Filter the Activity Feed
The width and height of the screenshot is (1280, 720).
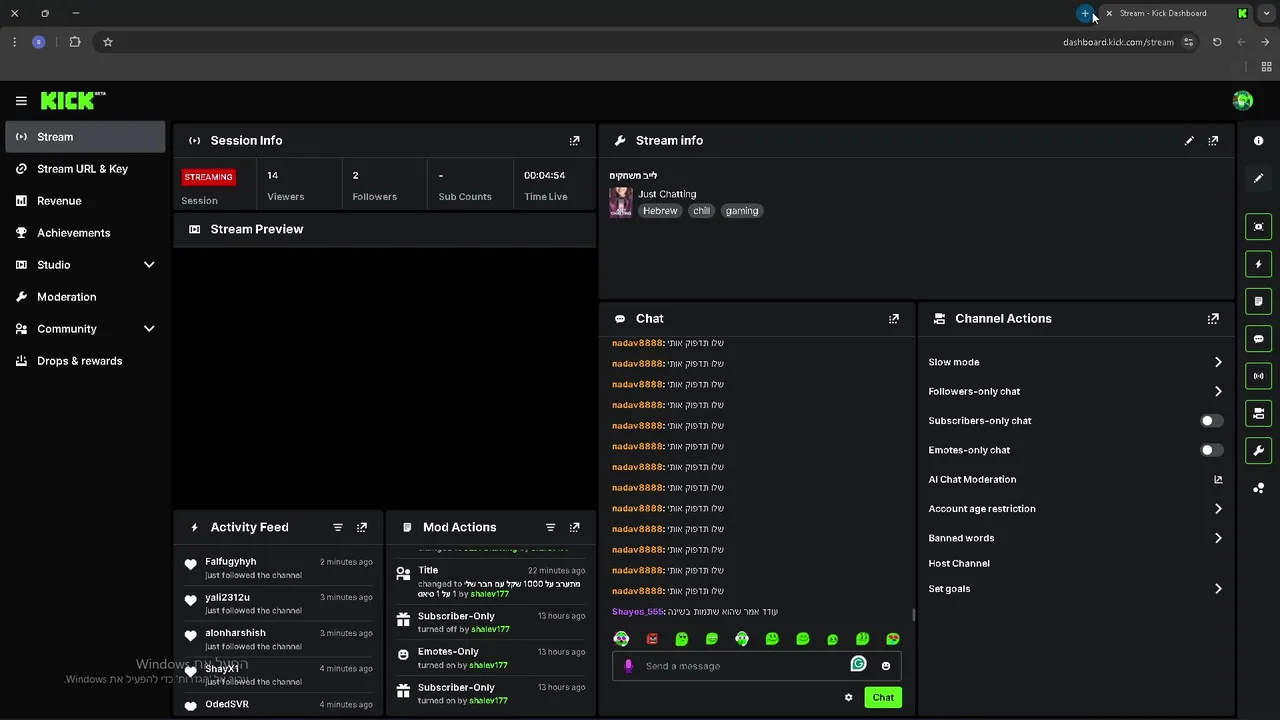(x=338, y=527)
